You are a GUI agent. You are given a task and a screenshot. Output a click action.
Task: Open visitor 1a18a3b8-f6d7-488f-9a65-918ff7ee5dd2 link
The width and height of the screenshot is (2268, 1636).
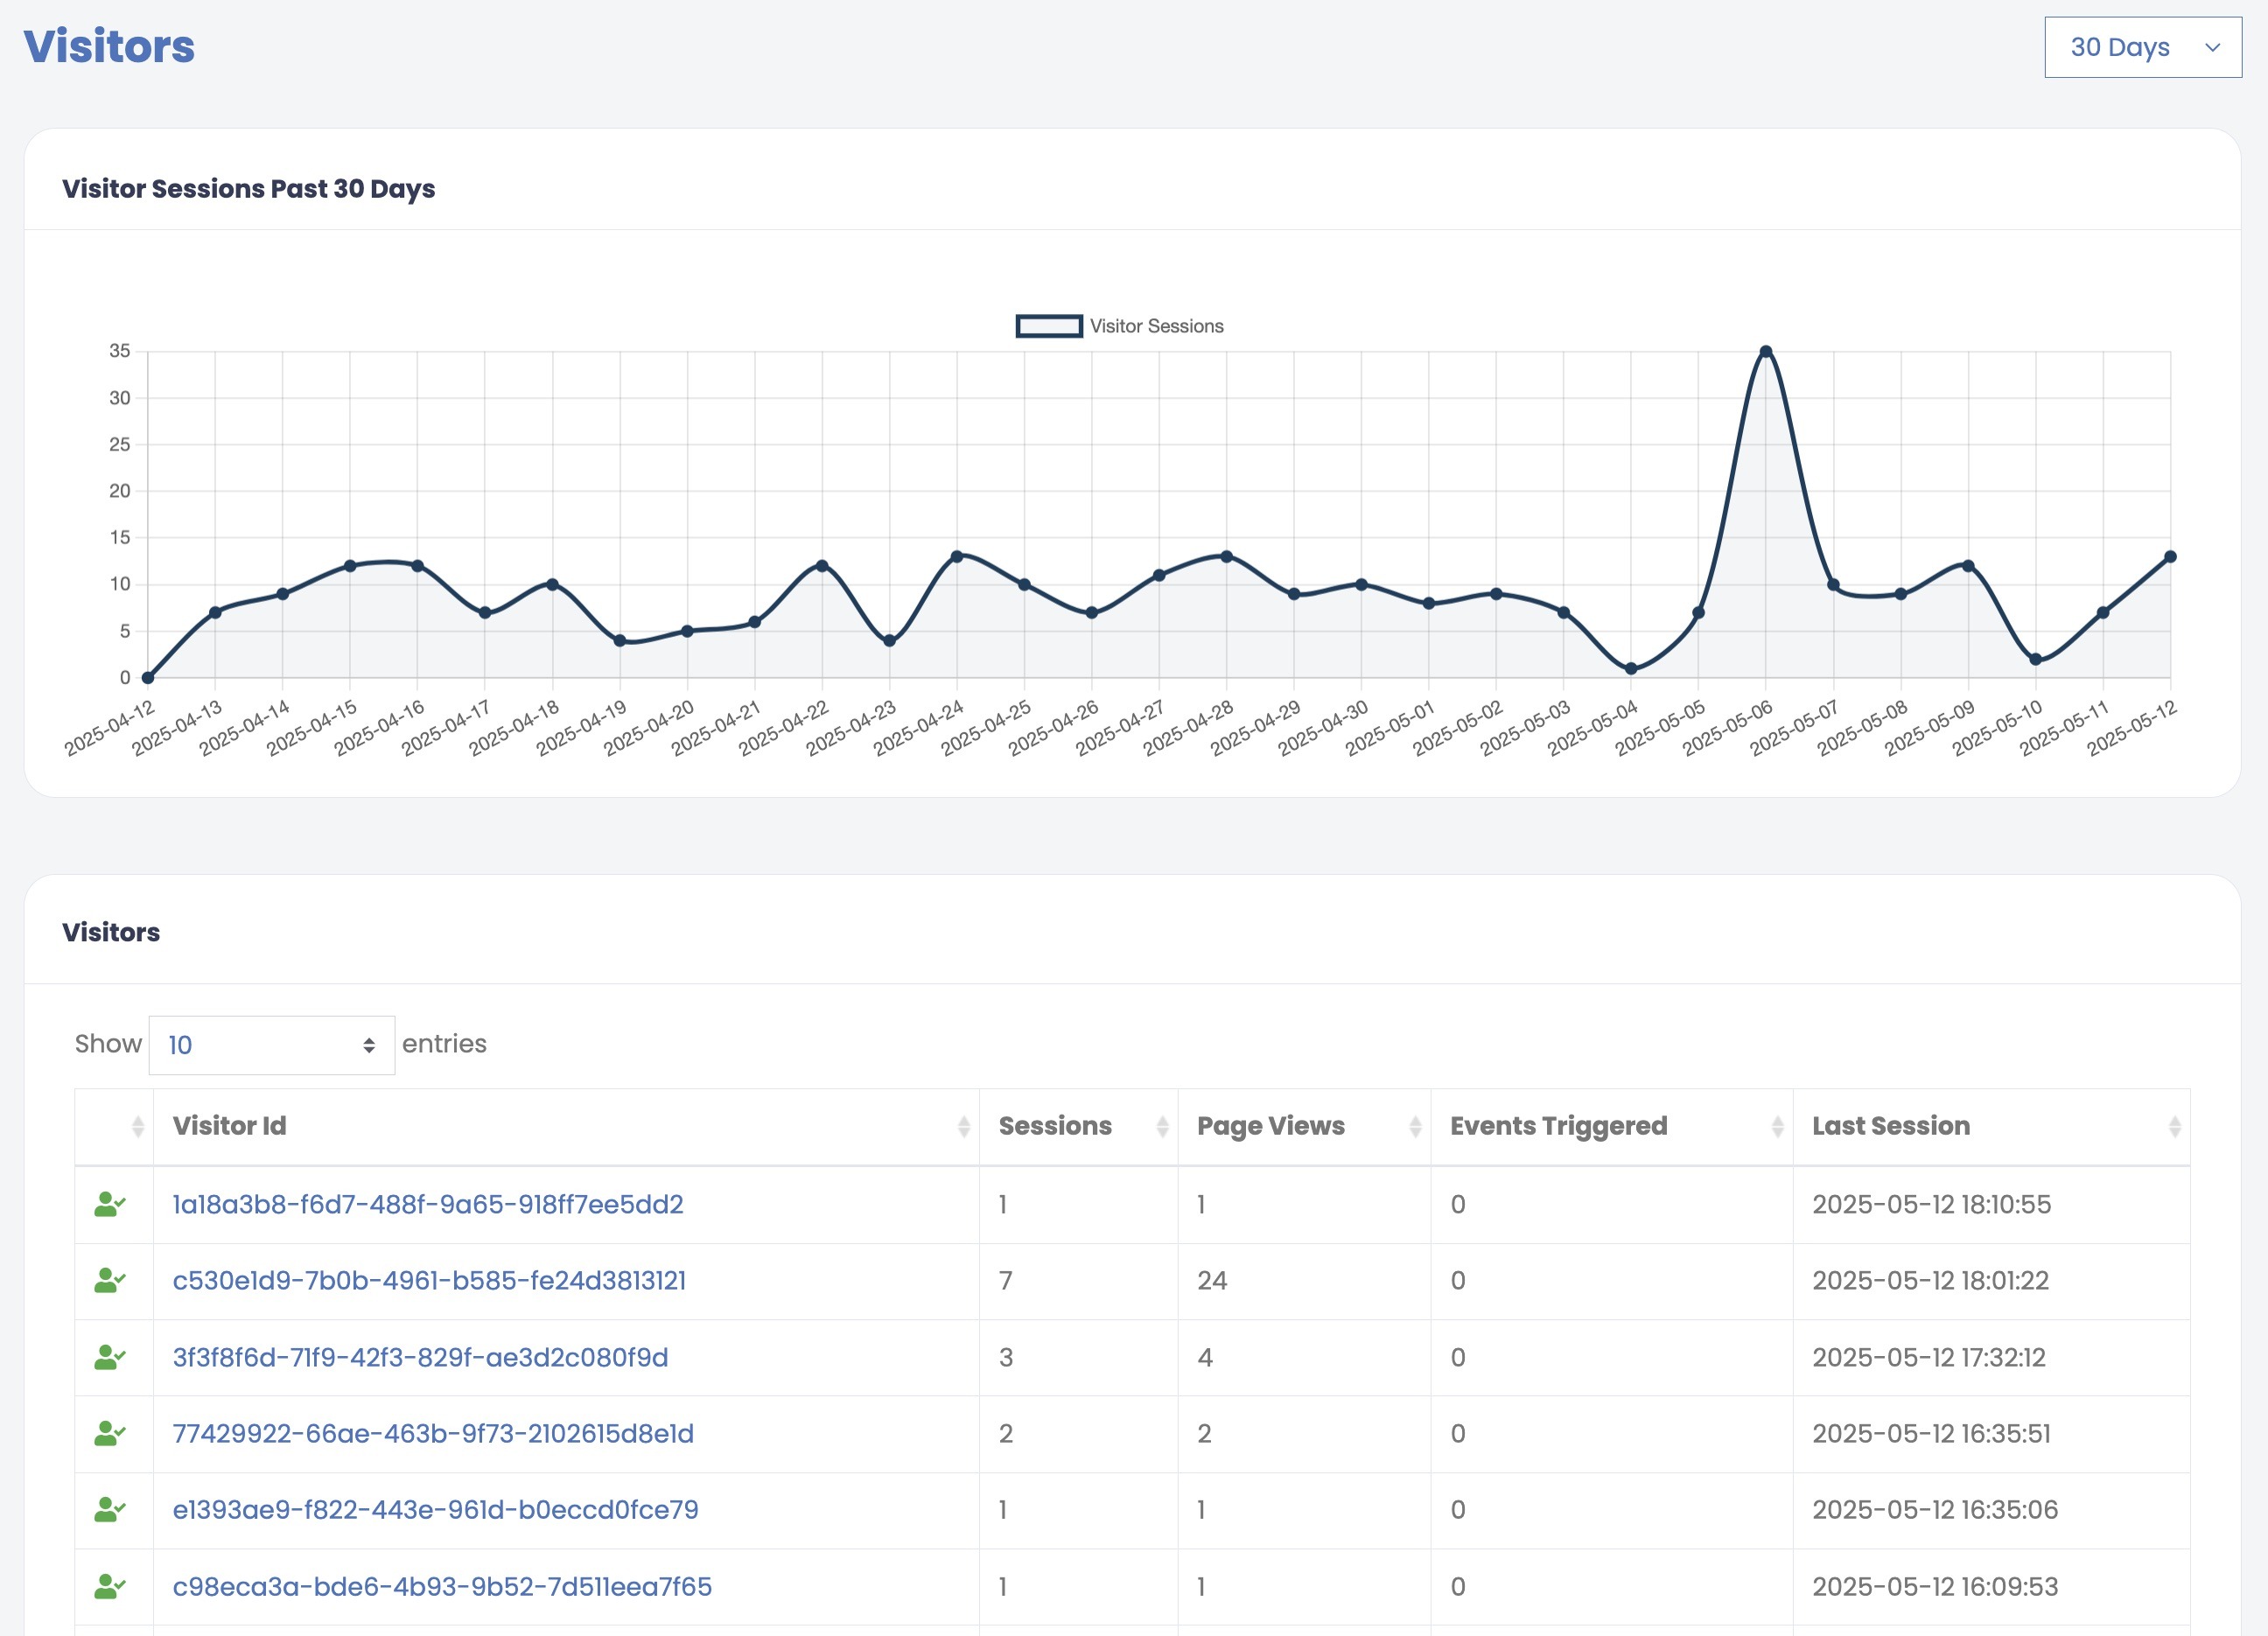pyautogui.click(x=428, y=1204)
